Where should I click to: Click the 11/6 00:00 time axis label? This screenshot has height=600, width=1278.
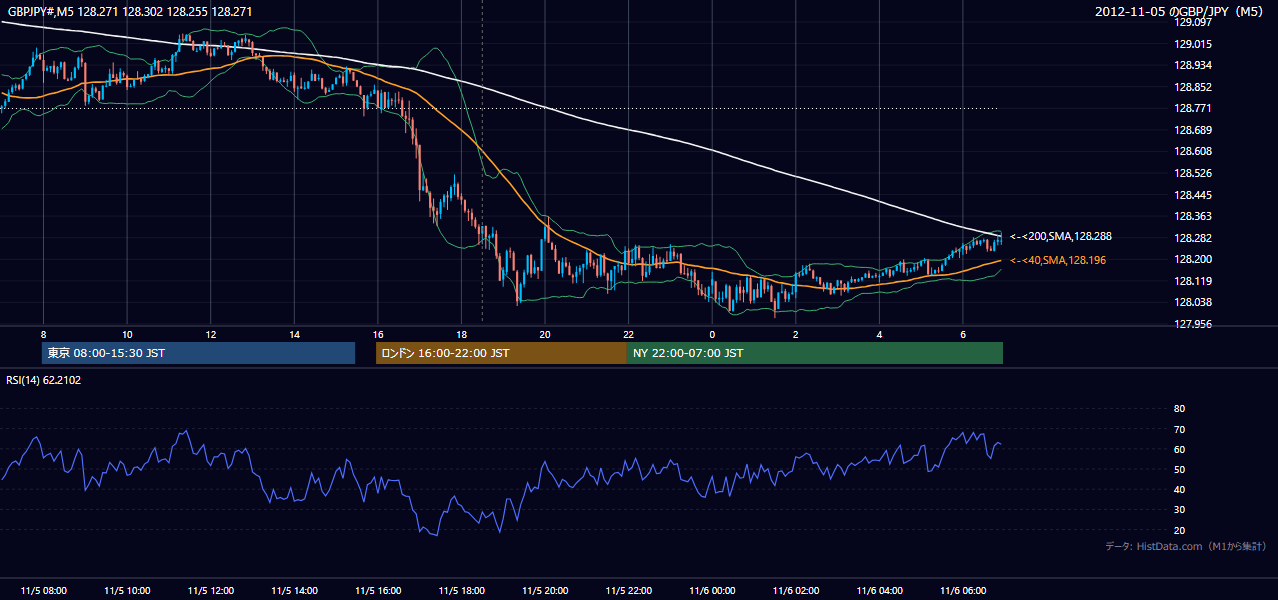[x=712, y=591]
